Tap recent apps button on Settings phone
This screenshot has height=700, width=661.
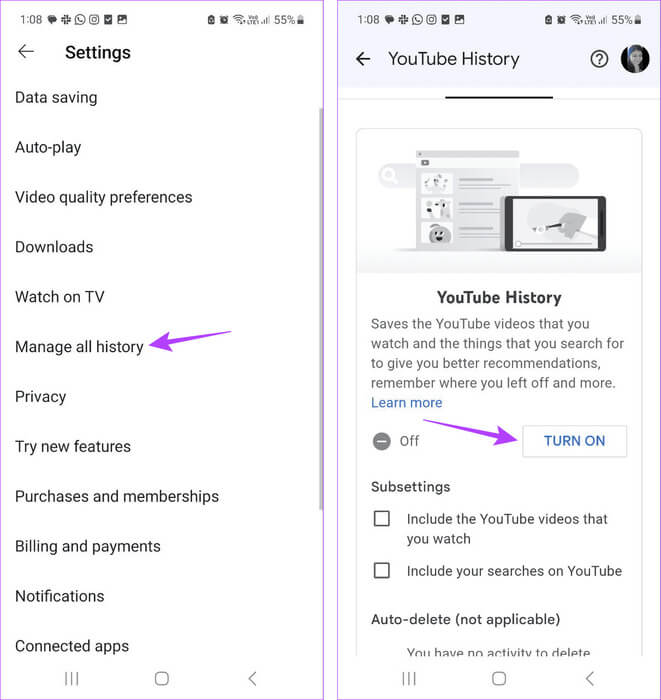click(71, 679)
